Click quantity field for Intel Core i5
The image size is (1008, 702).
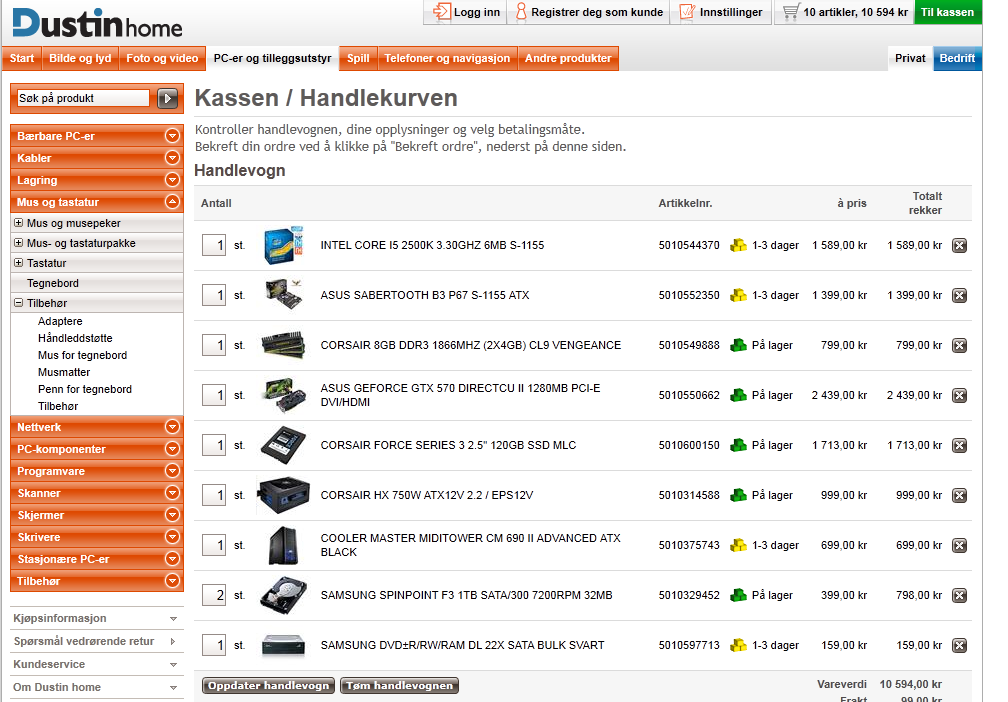pos(213,245)
